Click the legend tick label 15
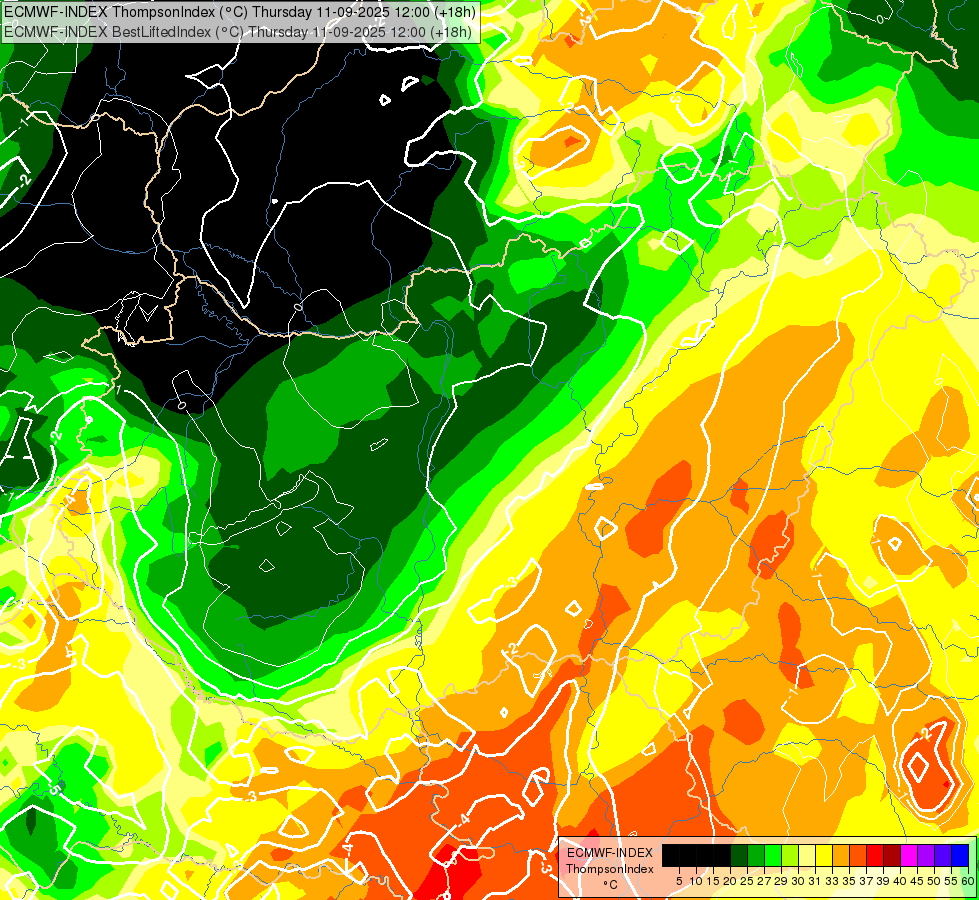Image resolution: width=979 pixels, height=900 pixels. pyautogui.click(x=713, y=881)
